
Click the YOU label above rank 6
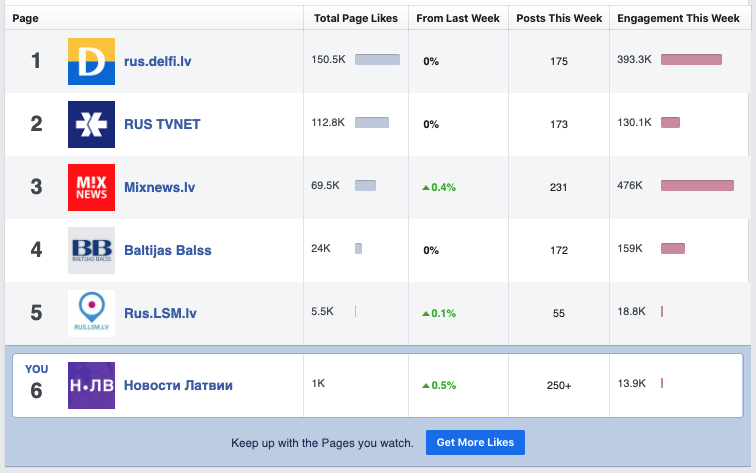(37, 369)
